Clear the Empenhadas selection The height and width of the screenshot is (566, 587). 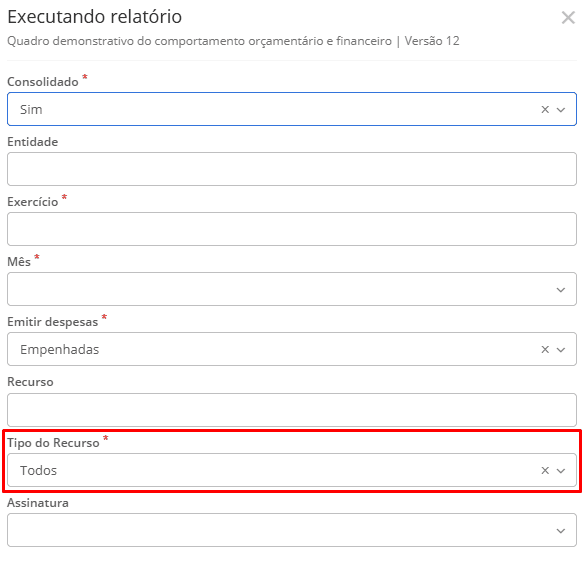click(545, 349)
